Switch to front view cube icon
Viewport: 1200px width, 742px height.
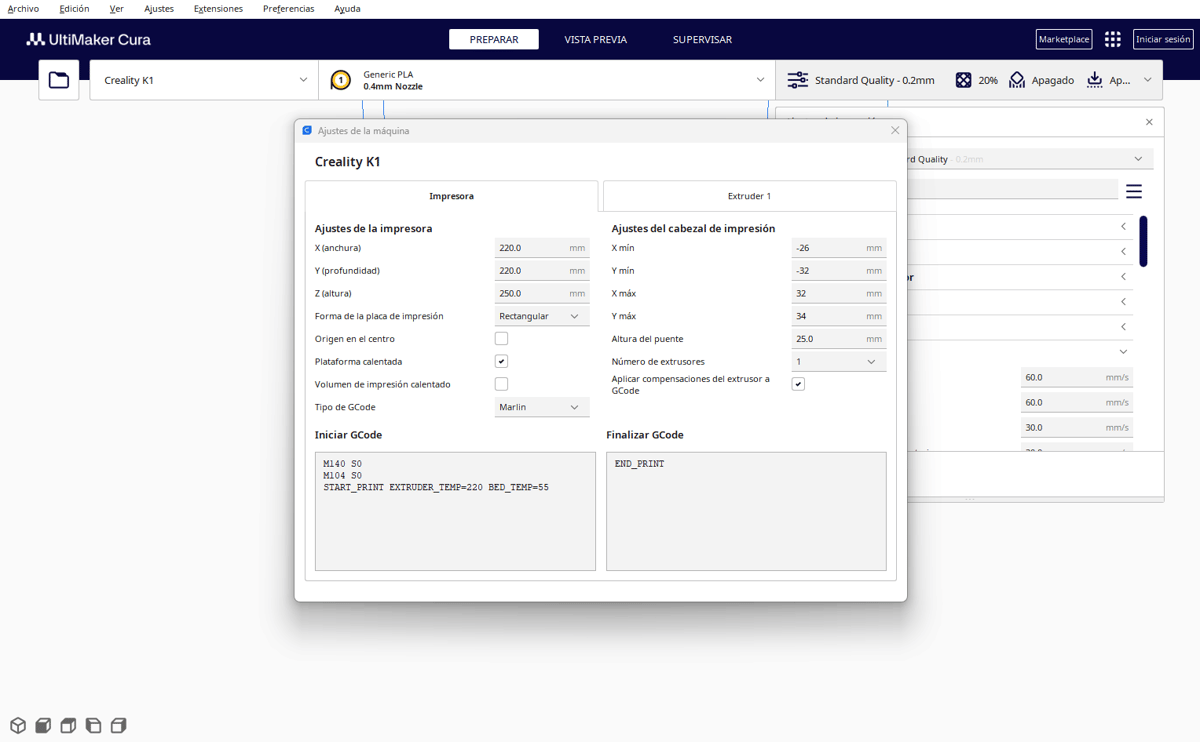[43, 725]
